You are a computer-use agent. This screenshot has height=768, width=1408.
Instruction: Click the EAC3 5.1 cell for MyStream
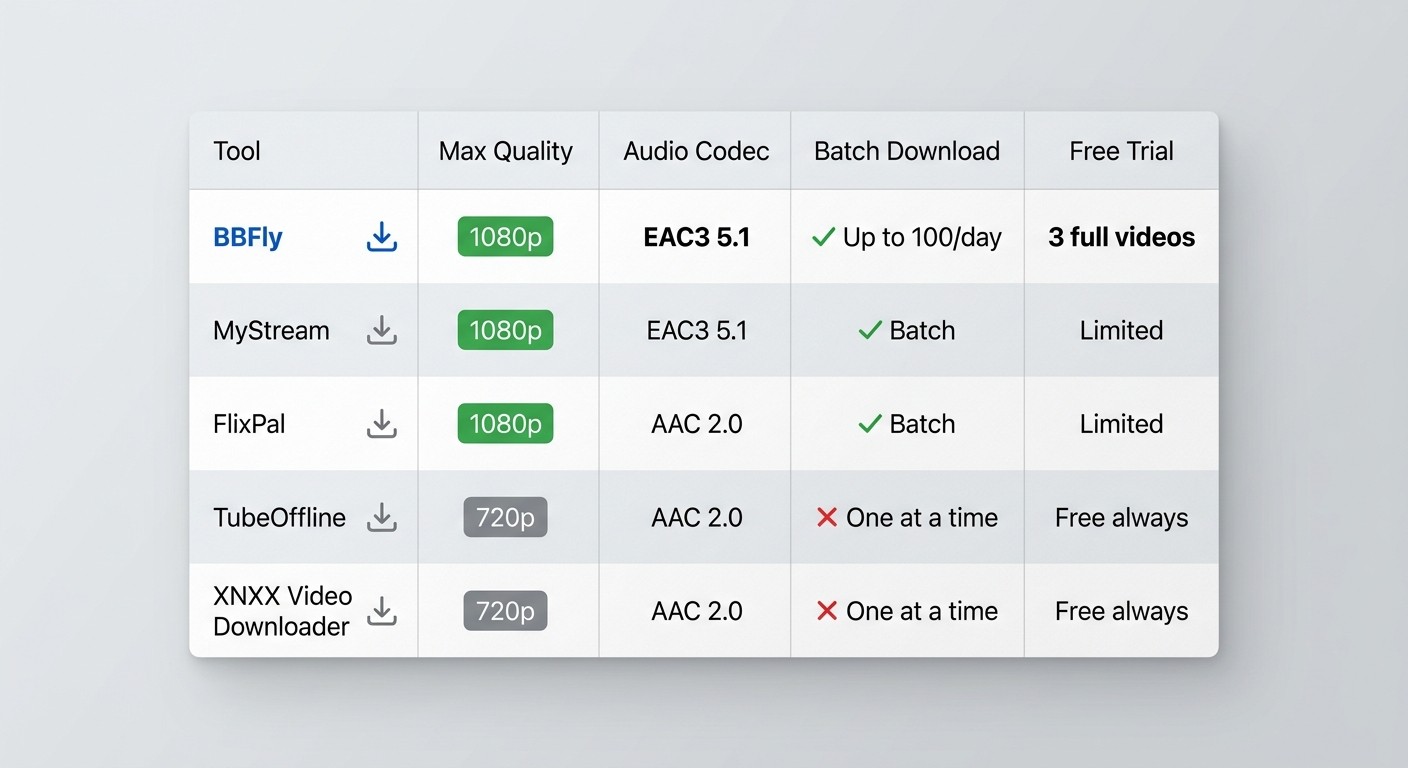pos(697,330)
